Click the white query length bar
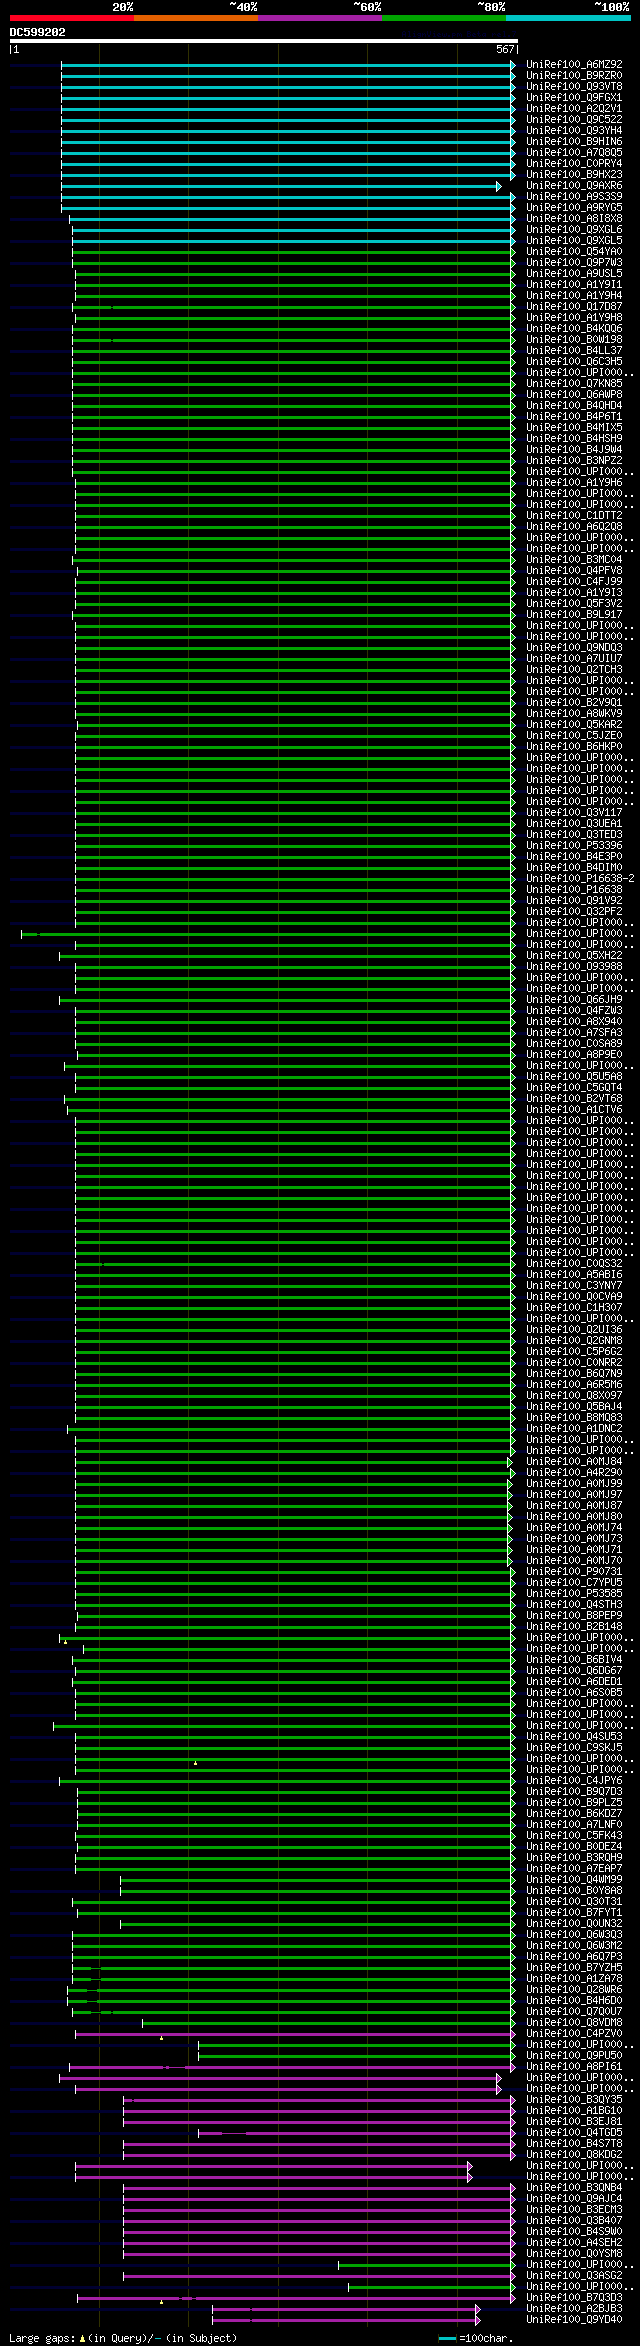The width and height of the screenshot is (640, 2346). point(263,41)
